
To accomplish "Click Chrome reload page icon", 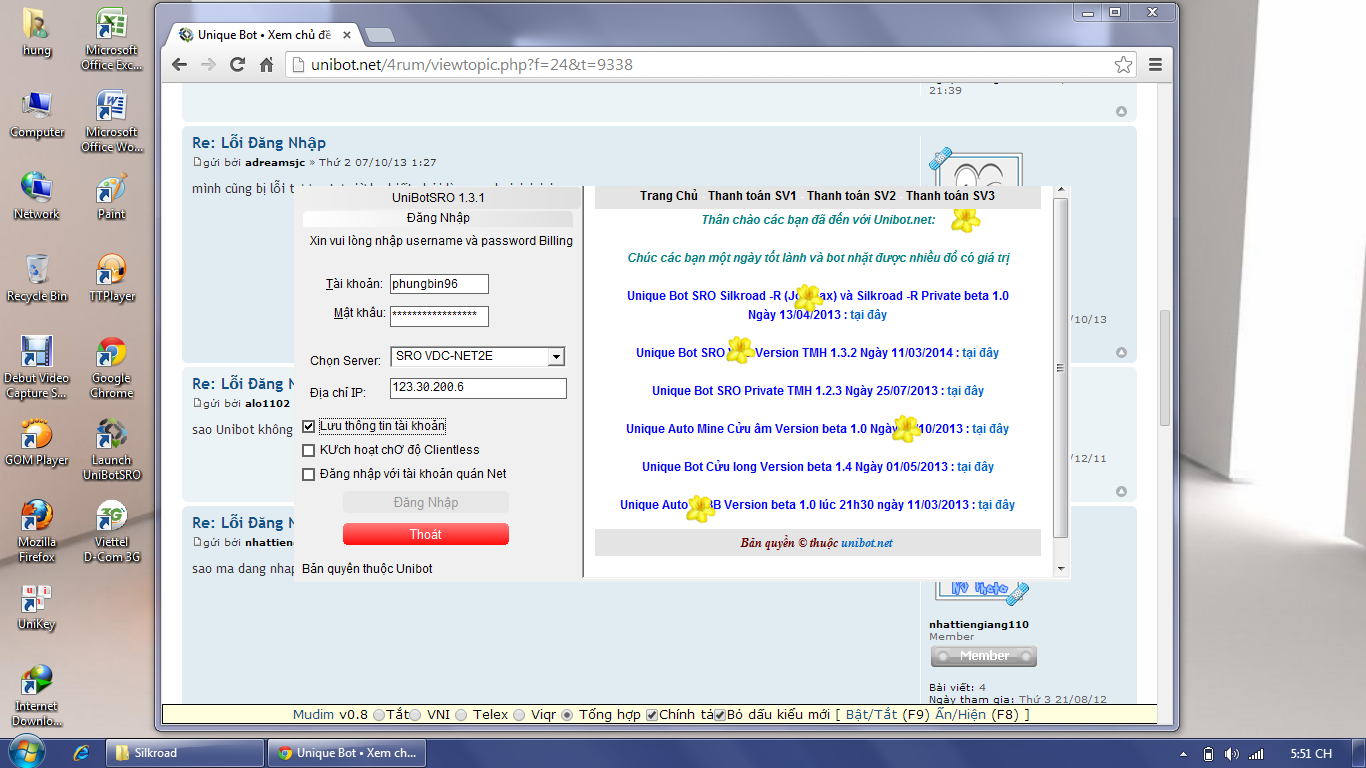I will pyautogui.click(x=237, y=65).
